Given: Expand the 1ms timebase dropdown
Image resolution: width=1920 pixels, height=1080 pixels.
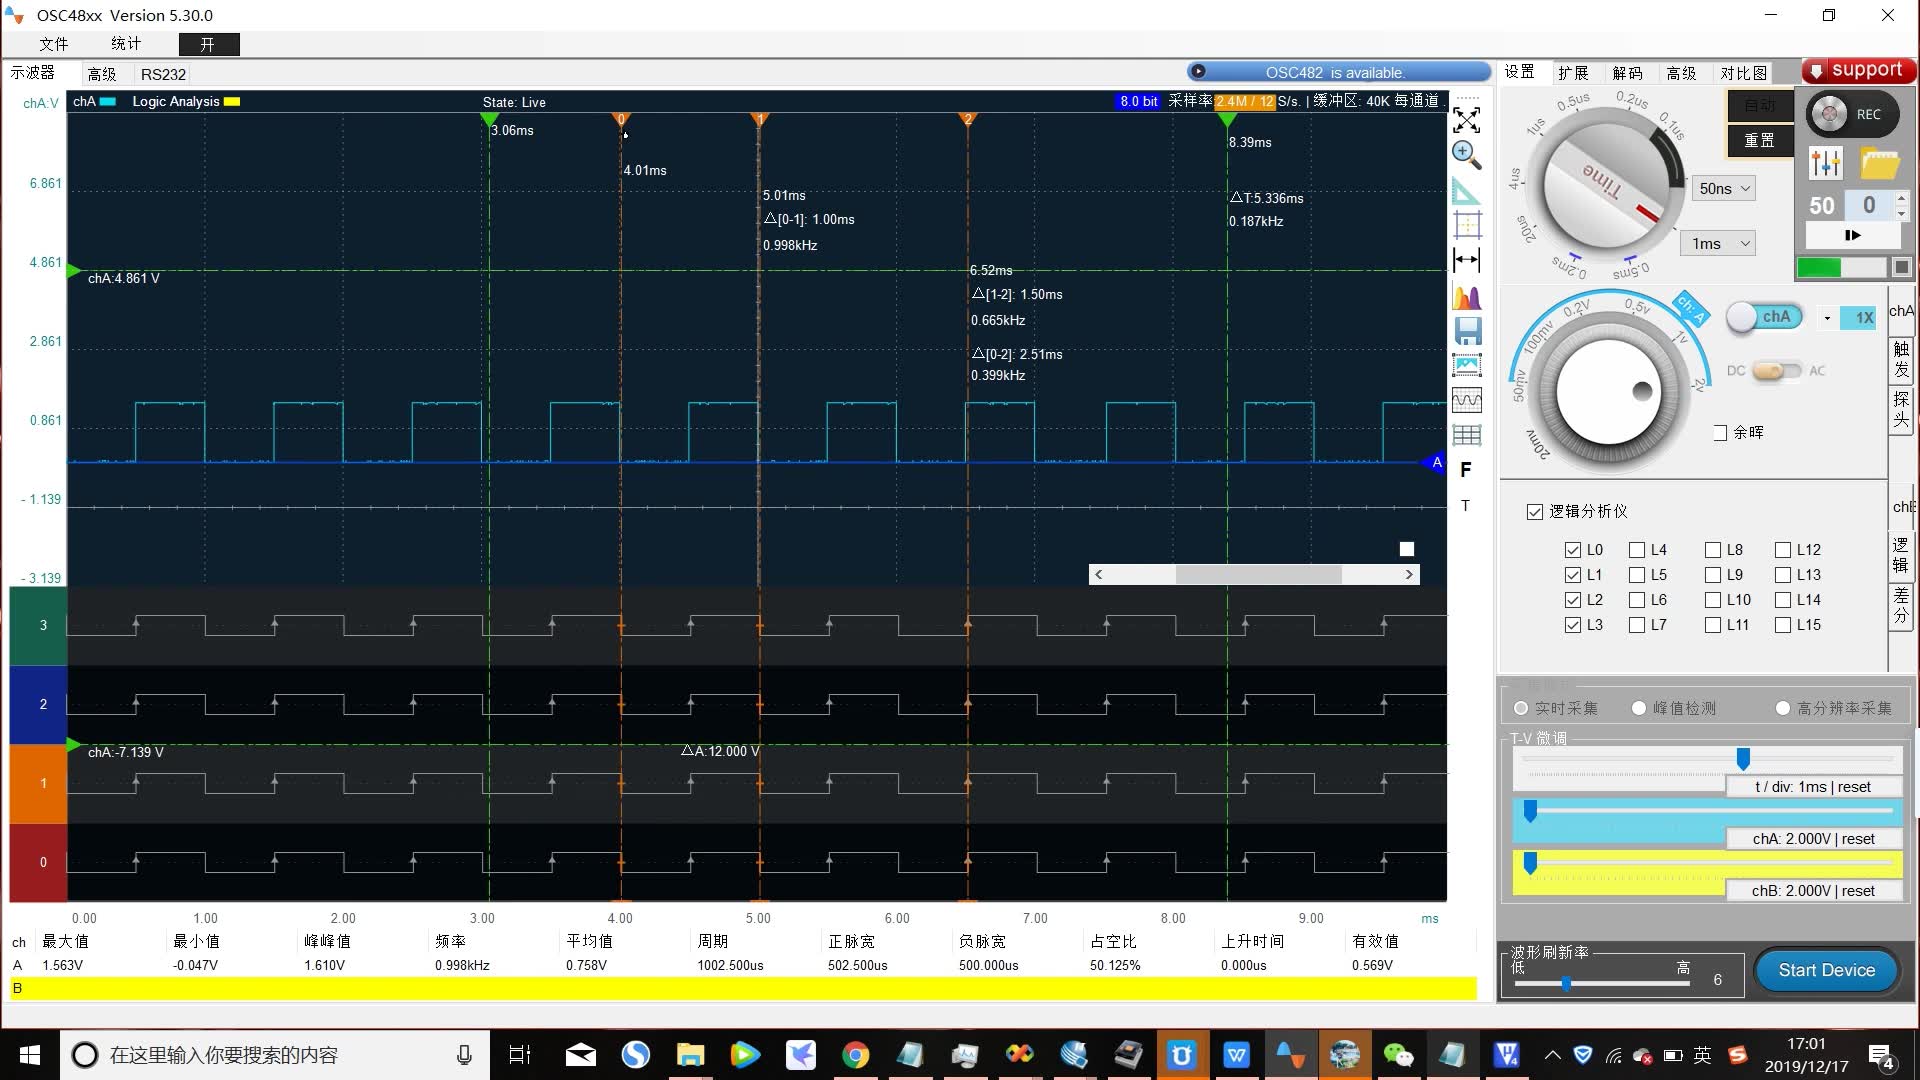Looking at the screenshot, I should pos(1720,243).
